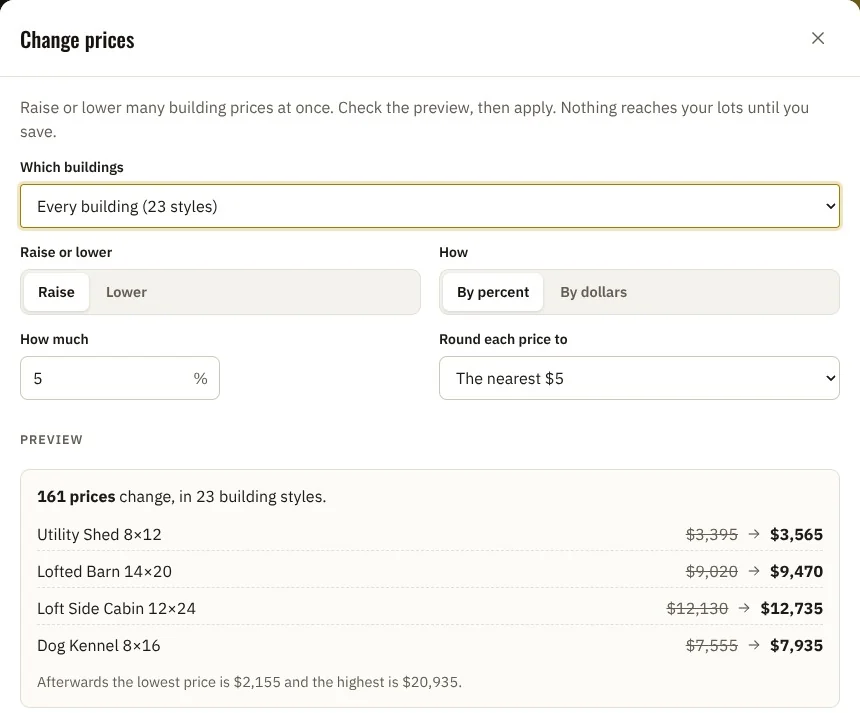Close the Change prices dialog
Viewport: 860px width, 713px height.
click(817, 38)
